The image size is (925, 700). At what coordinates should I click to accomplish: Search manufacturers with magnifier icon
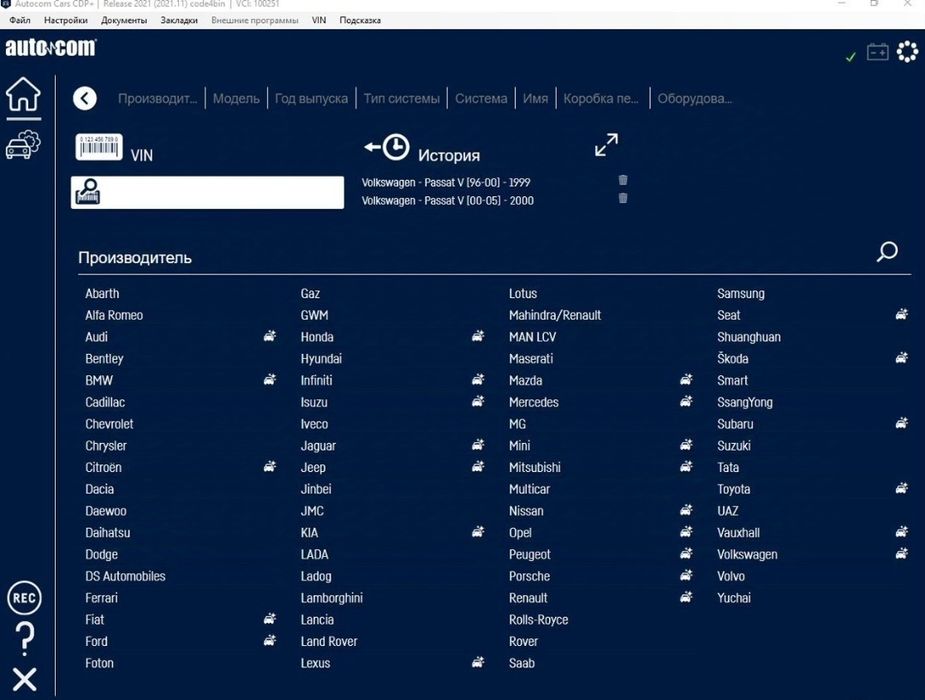tap(887, 251)
